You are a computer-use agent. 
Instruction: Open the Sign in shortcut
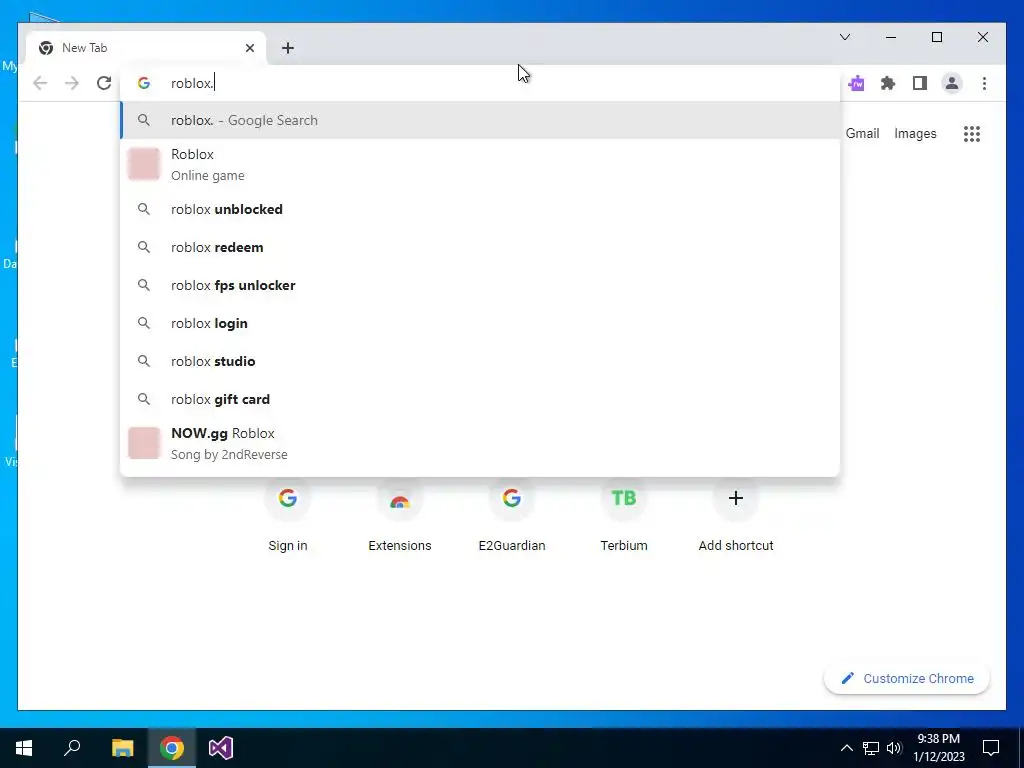[287, 517]
